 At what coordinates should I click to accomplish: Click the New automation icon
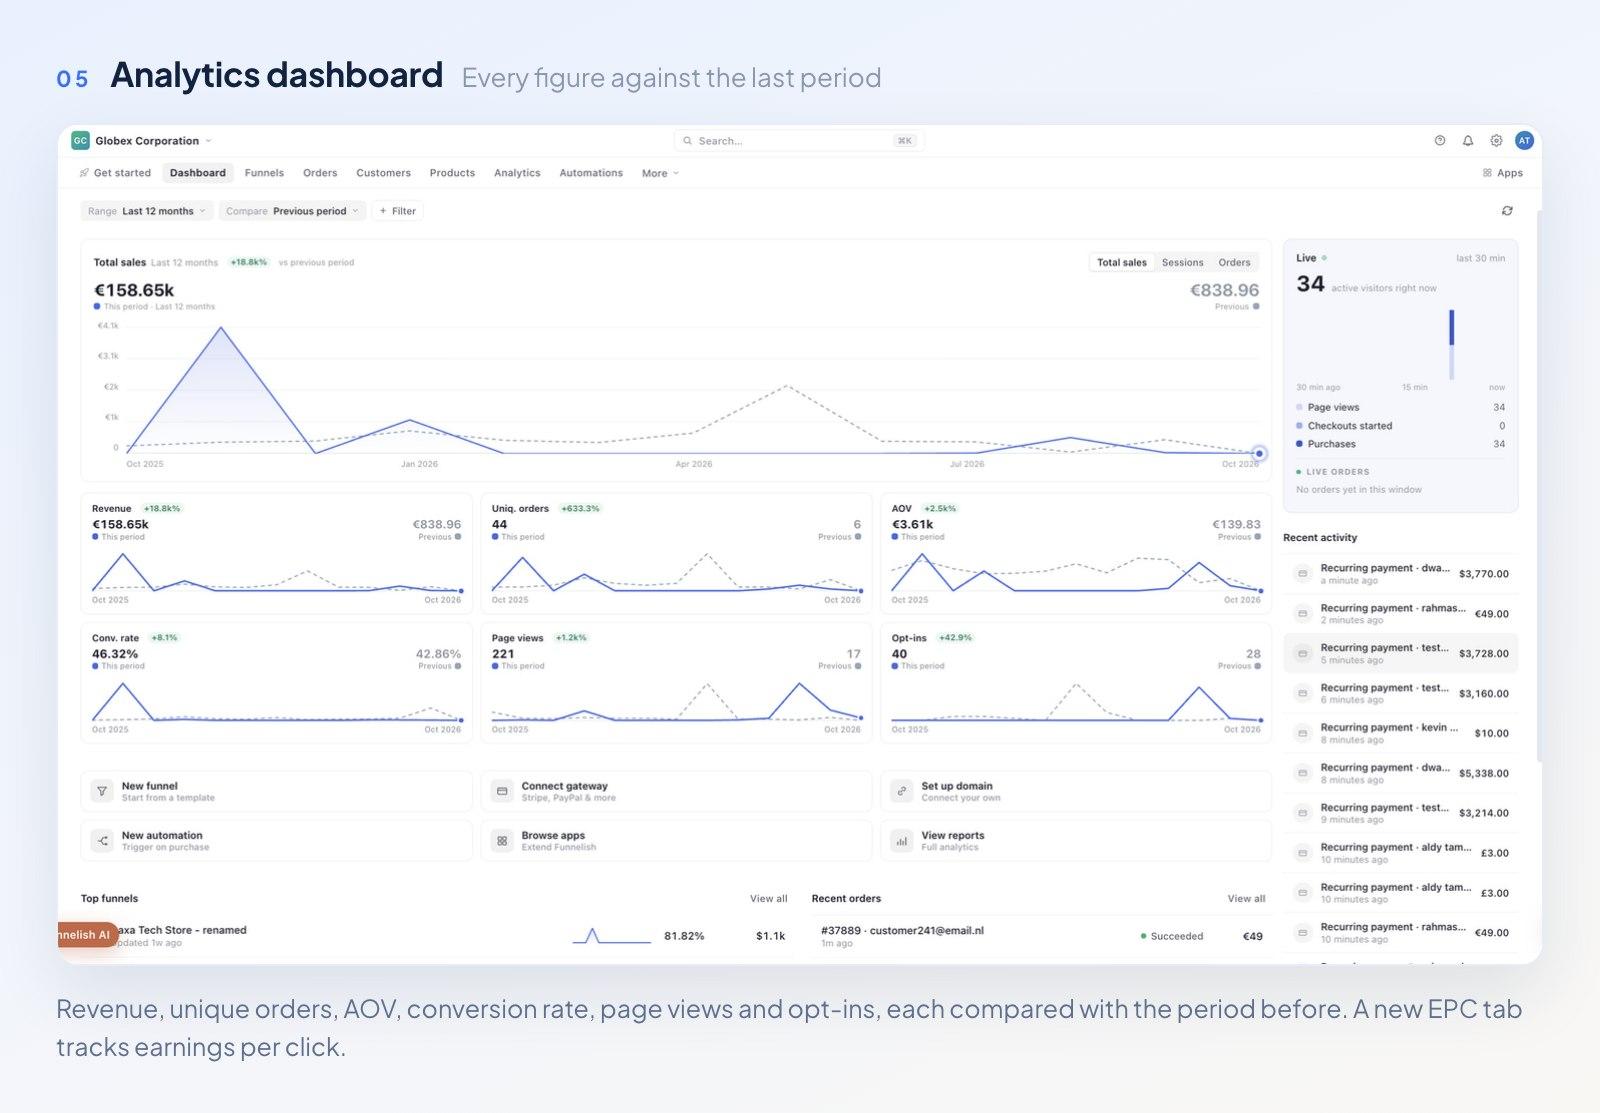coord(102,841)
